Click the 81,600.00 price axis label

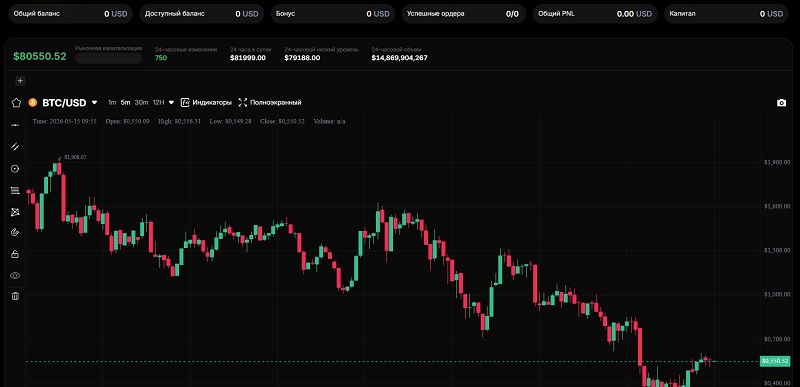(777, 206)
